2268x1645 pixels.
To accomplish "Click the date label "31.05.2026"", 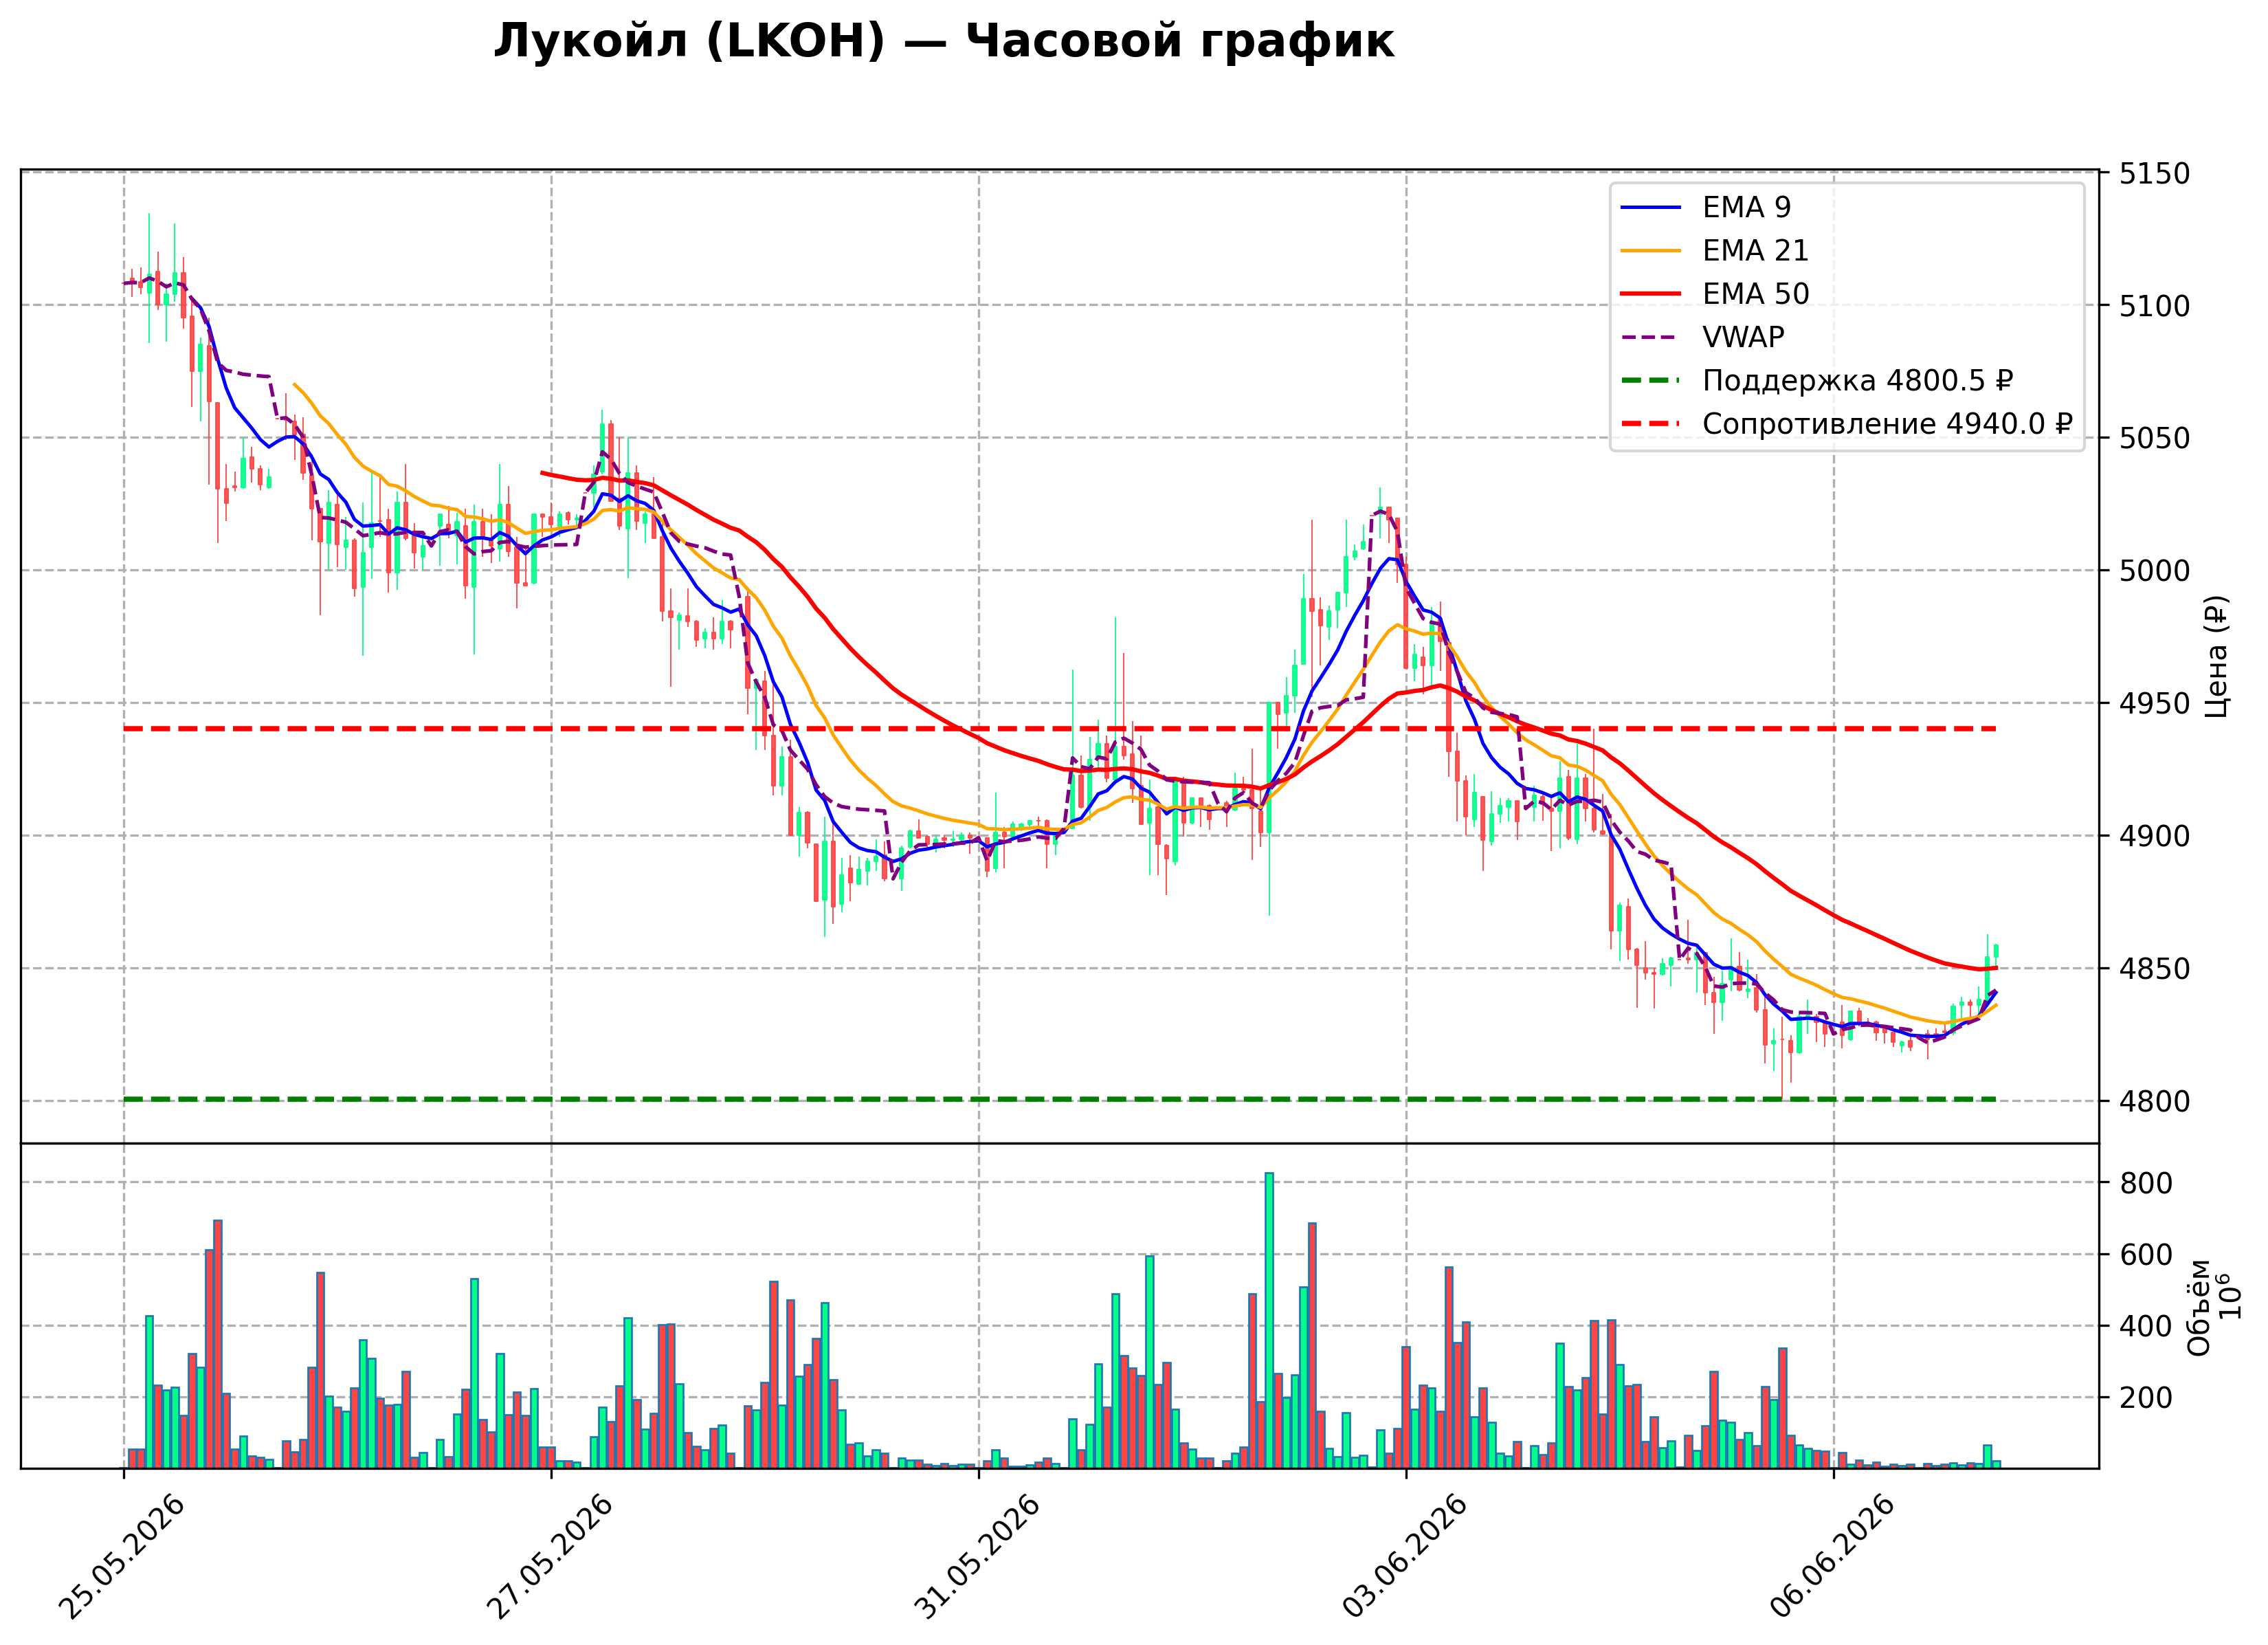I will click(x=978, y=1557).
